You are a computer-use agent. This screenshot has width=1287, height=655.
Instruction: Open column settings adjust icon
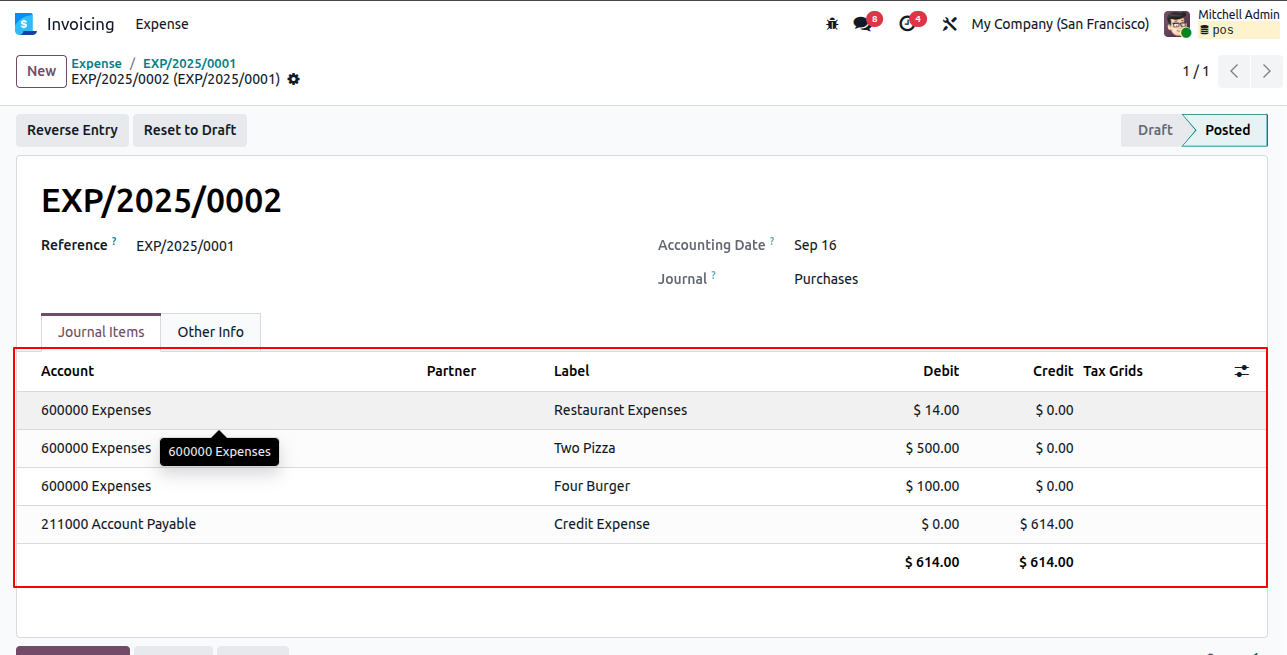(x=1241, y=371)
